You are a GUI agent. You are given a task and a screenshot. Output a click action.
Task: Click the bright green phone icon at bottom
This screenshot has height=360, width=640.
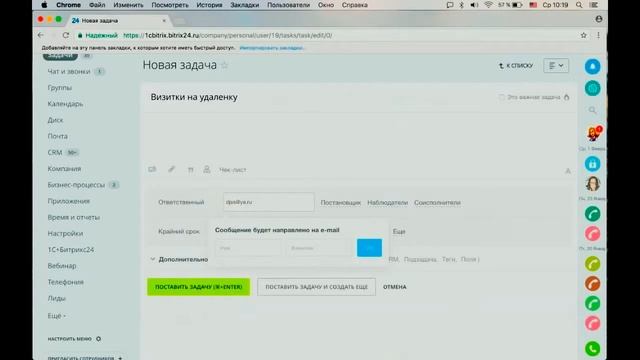click(592, 349)
